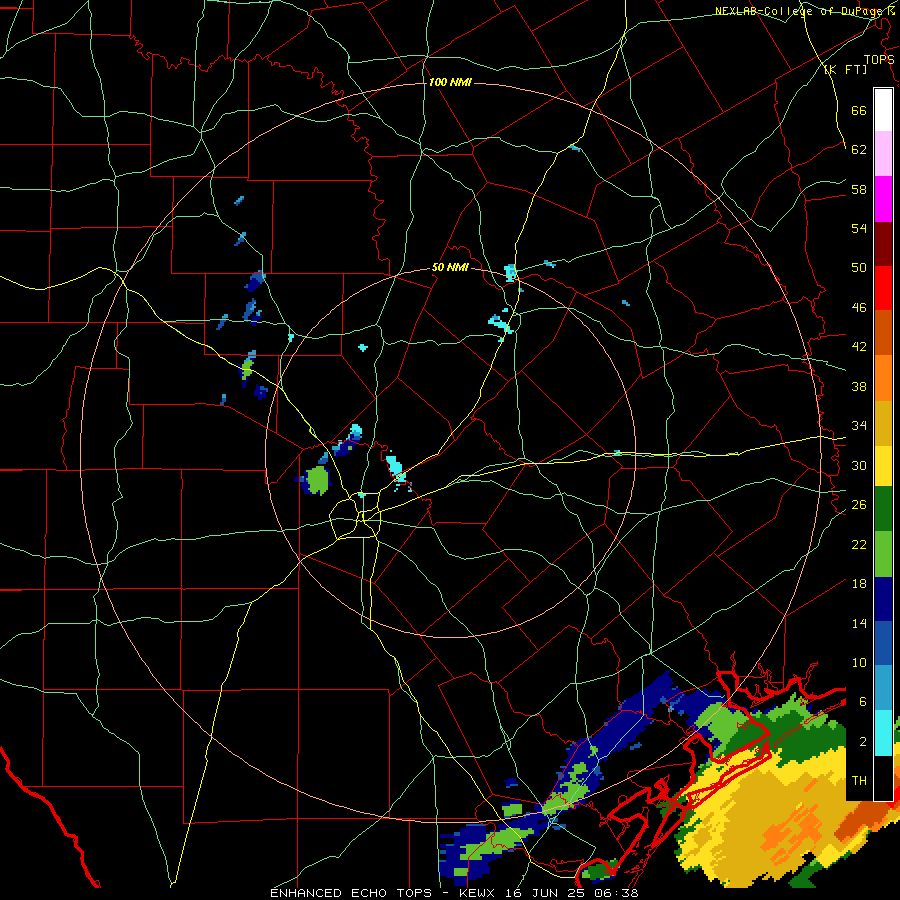The height and width of the screenshot is (900, 900).
Task: Pick the medium blue legend swatch
Action: (883, 643)
